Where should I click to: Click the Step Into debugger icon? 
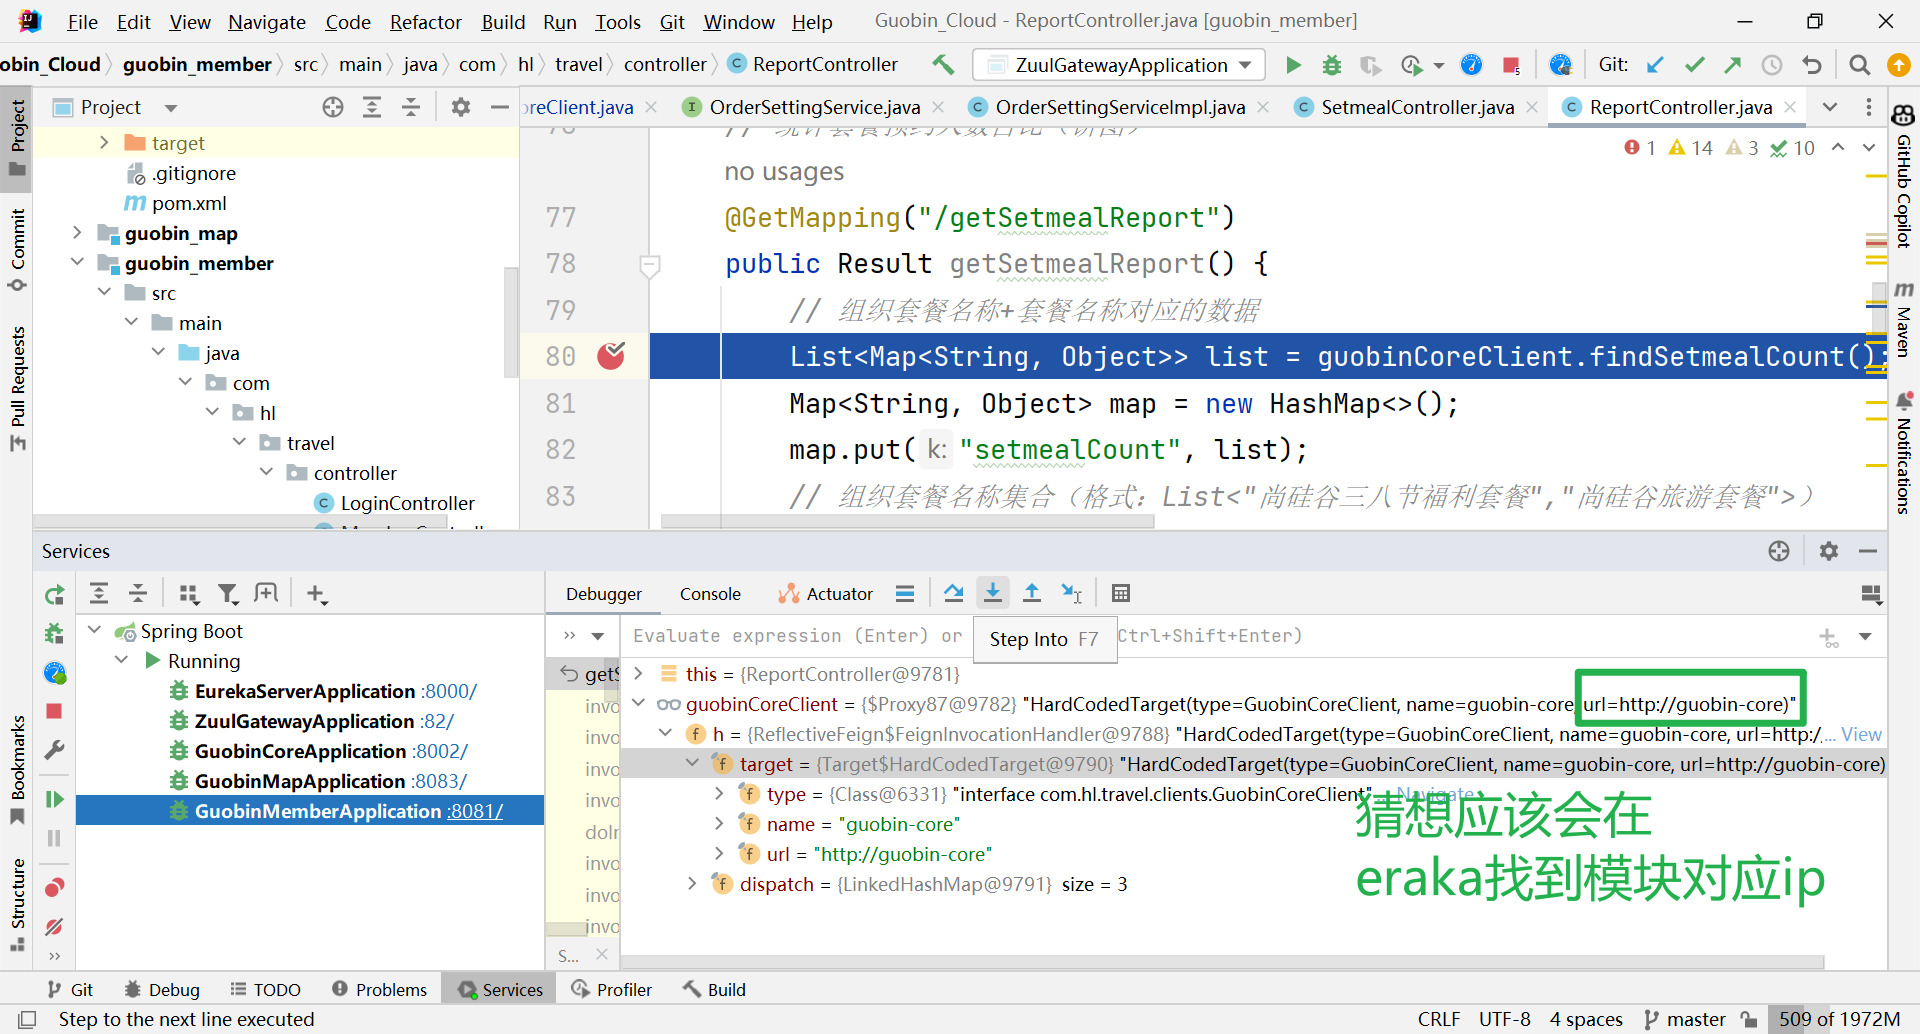click(992, 593)
